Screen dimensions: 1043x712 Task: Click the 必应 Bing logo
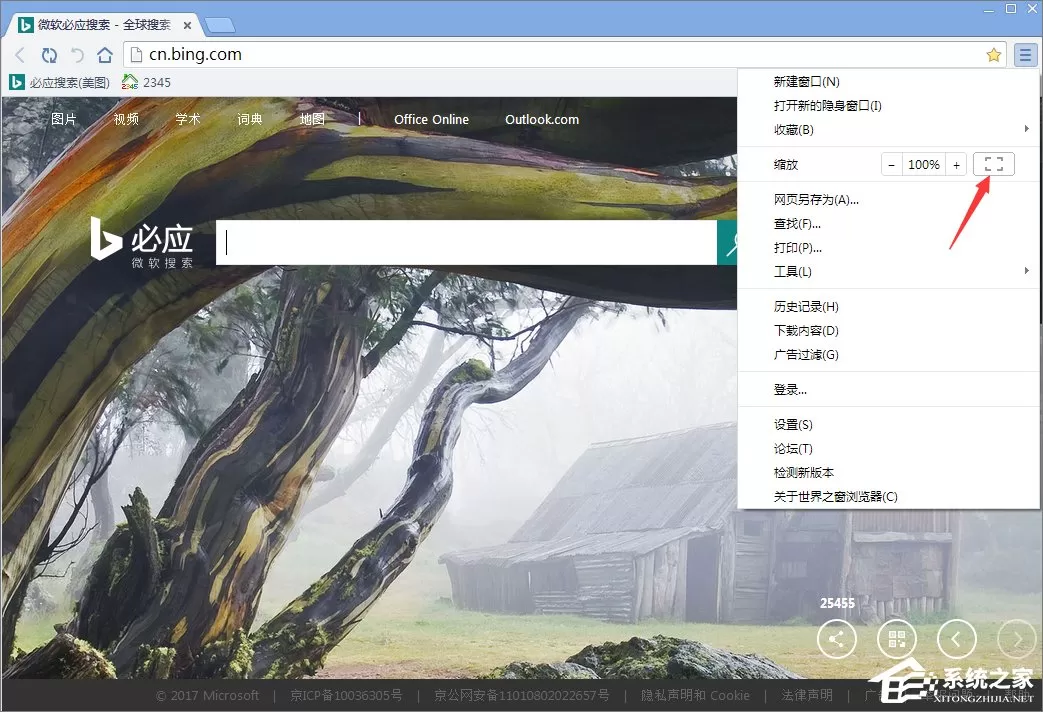(x=142, y=243)
